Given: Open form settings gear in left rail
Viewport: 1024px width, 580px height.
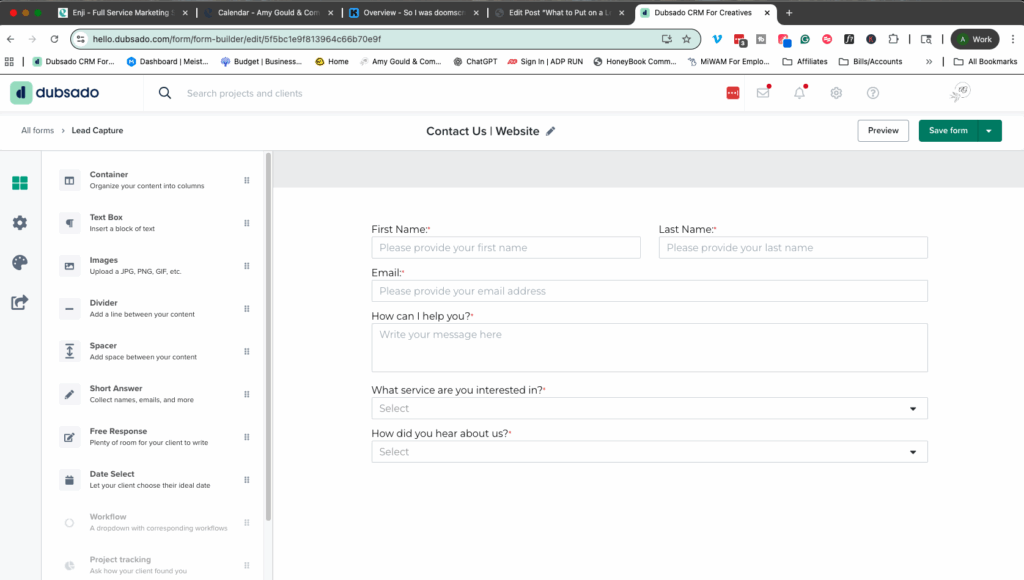Looking at the screenshot, I should pyautogui.click(x=20, y=223).
